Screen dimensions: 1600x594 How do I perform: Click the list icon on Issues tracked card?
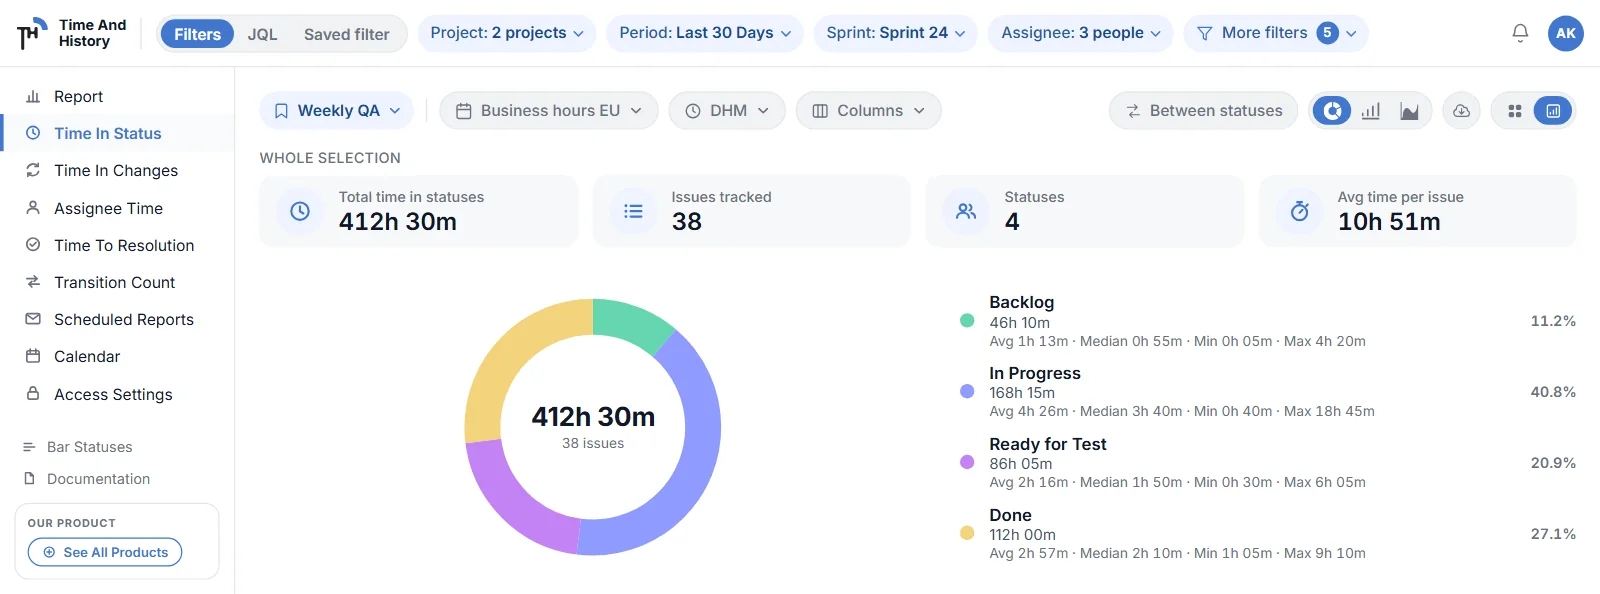[633, 211]
